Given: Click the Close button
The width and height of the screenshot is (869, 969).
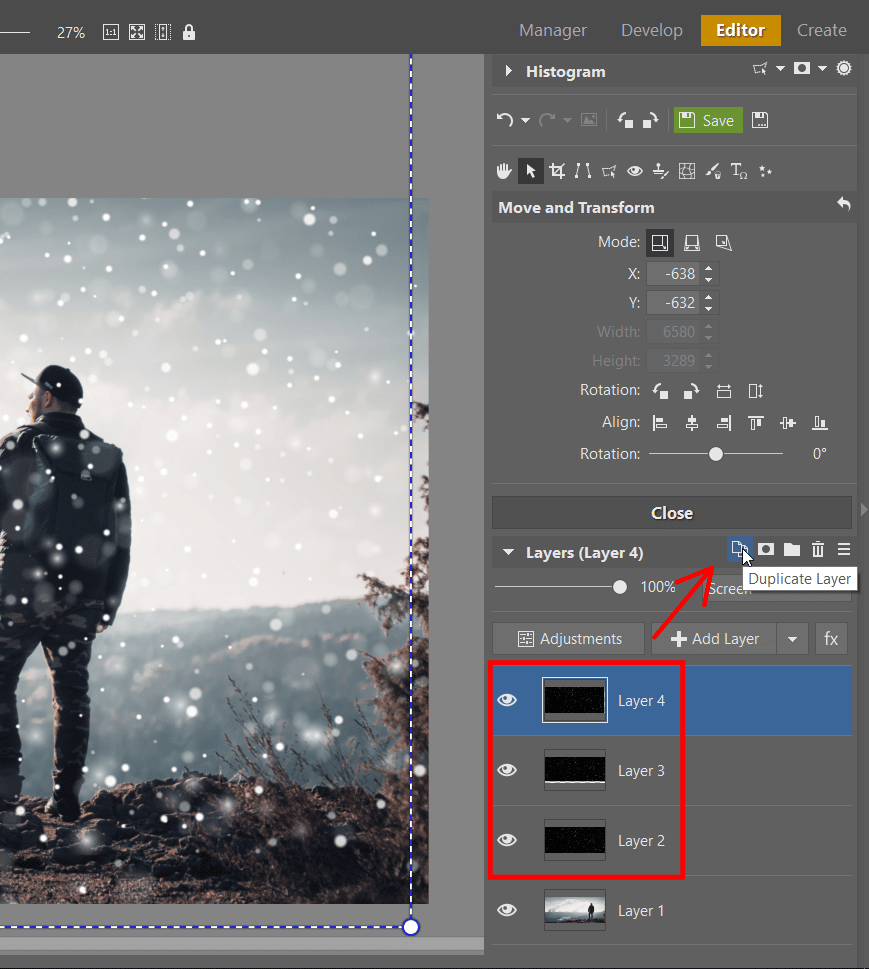Looking at the screenshot, I should [672, 513].
